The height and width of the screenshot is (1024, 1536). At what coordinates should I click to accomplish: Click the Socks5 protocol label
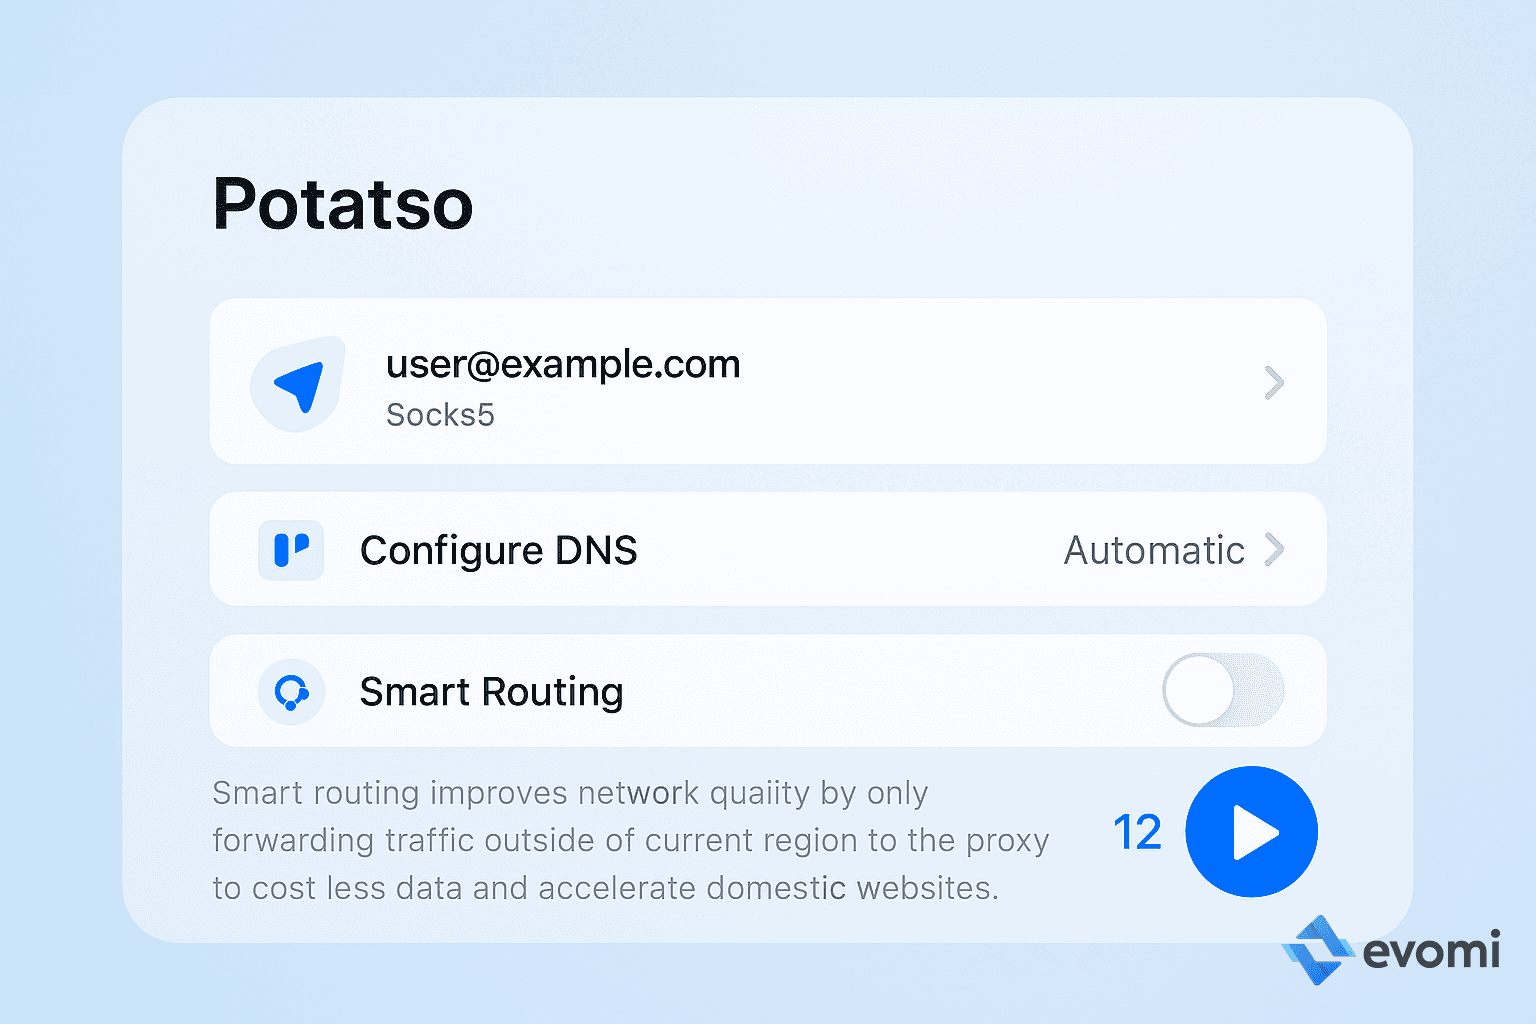440,415
